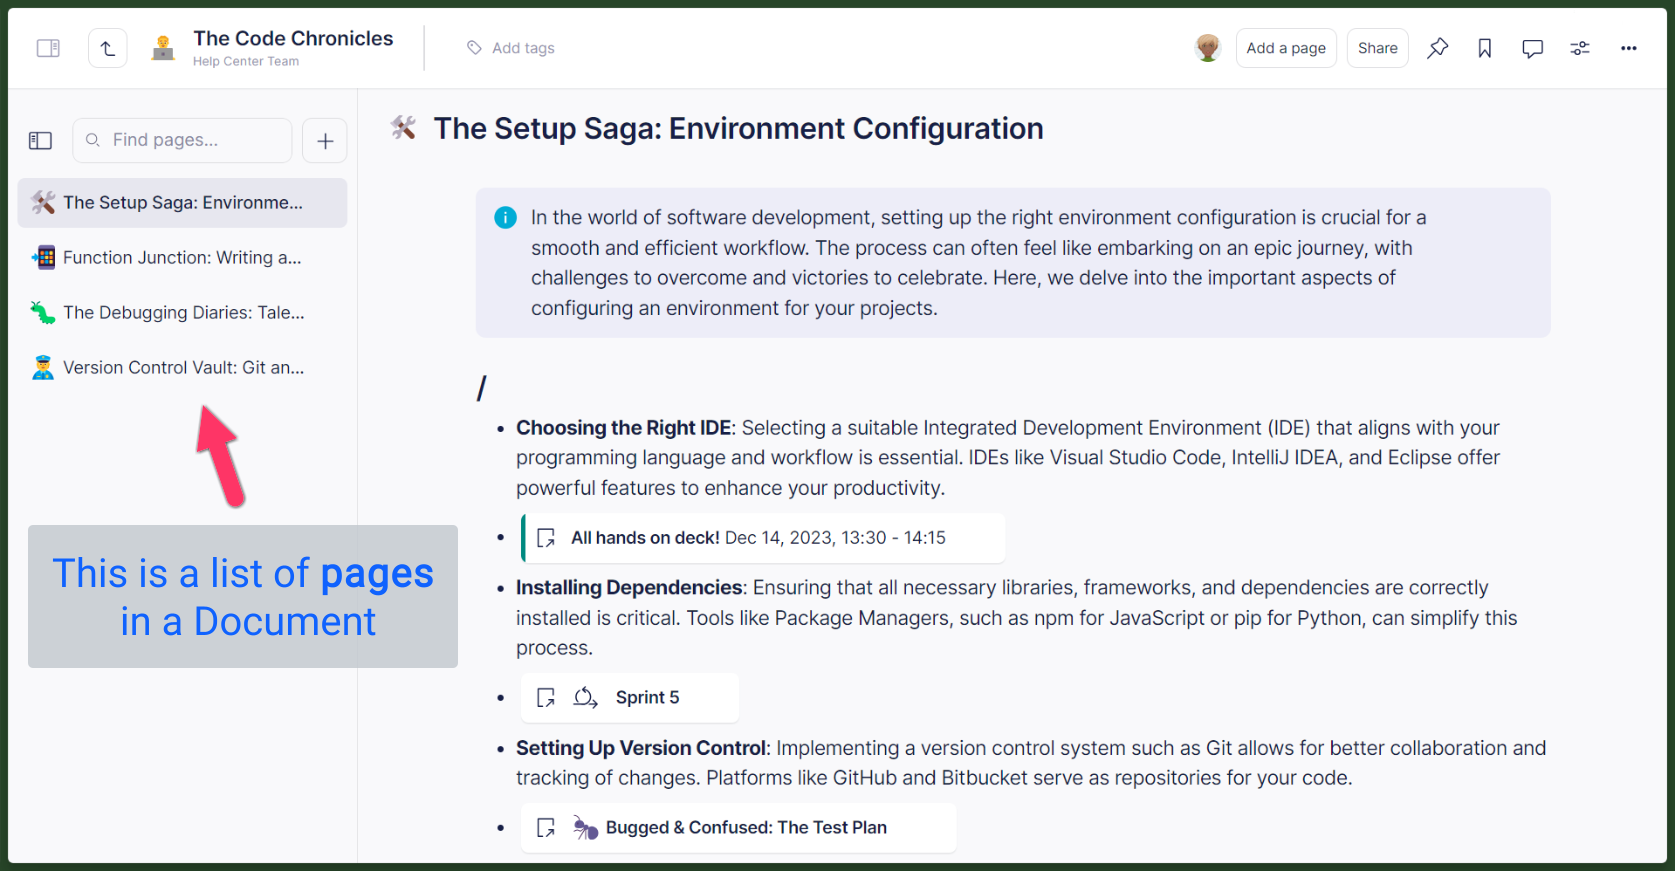Click the user avatar in header
This screenshot has height=871, width=1675.
[x=1208, y=48]
